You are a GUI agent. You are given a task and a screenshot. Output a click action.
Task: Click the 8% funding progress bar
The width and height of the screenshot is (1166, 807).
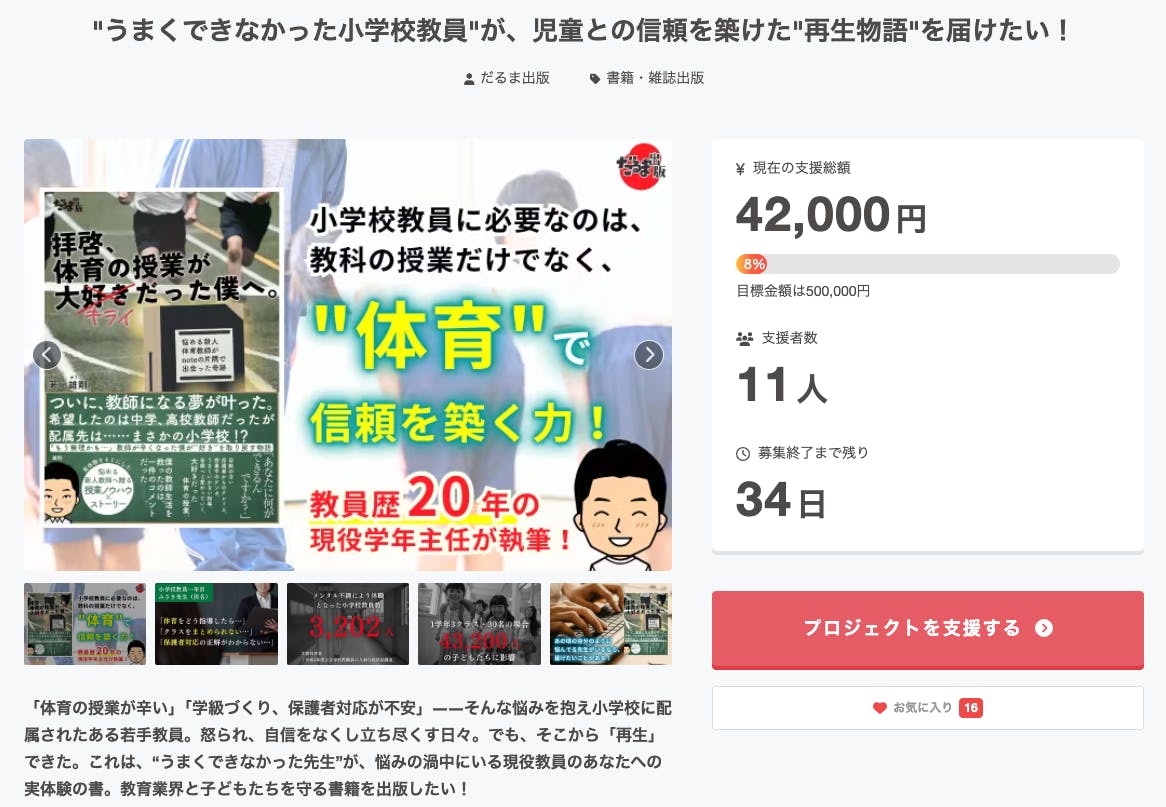click(x=927, y=264)
